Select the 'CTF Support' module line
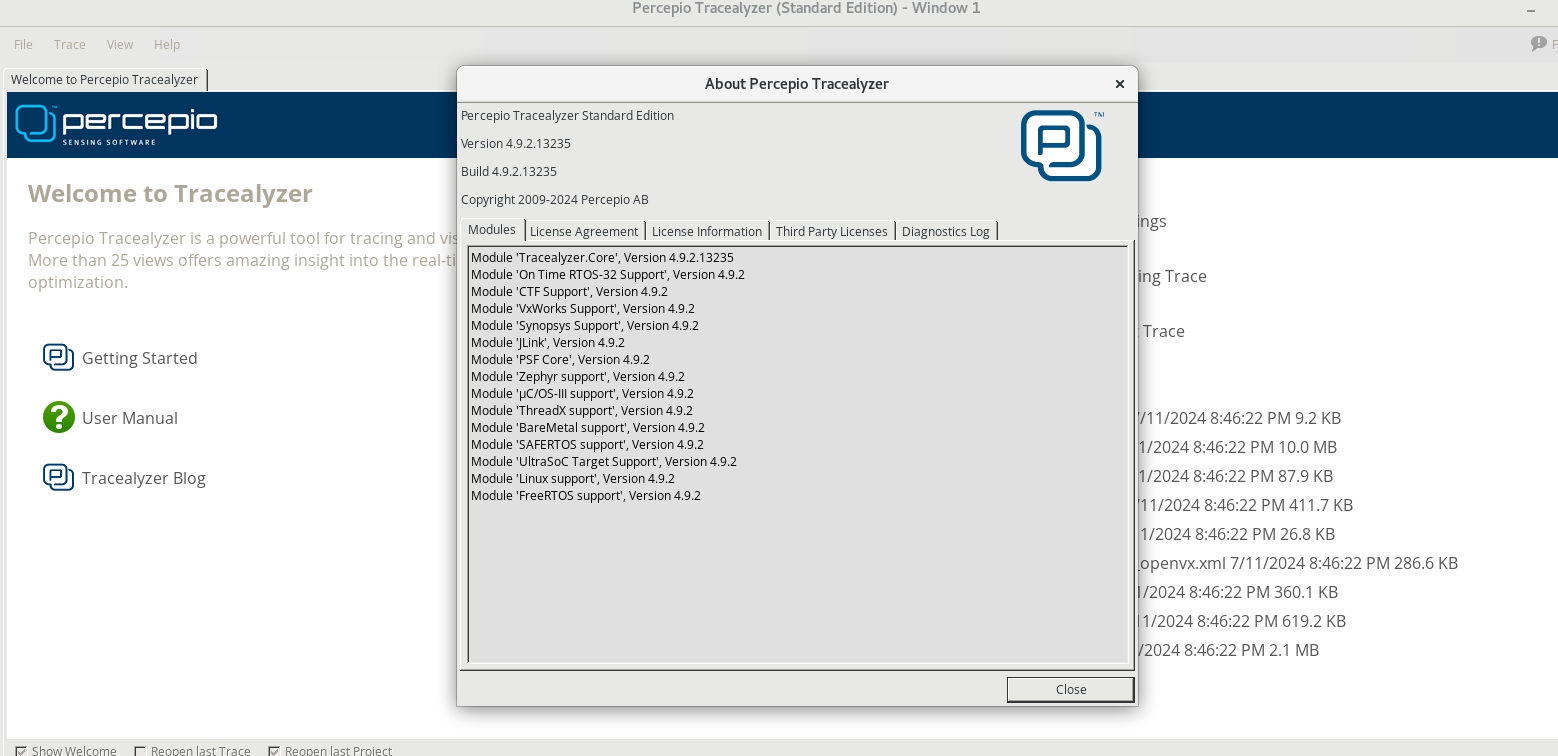This screenshot has height=756, width=1558. coord(569,291)
